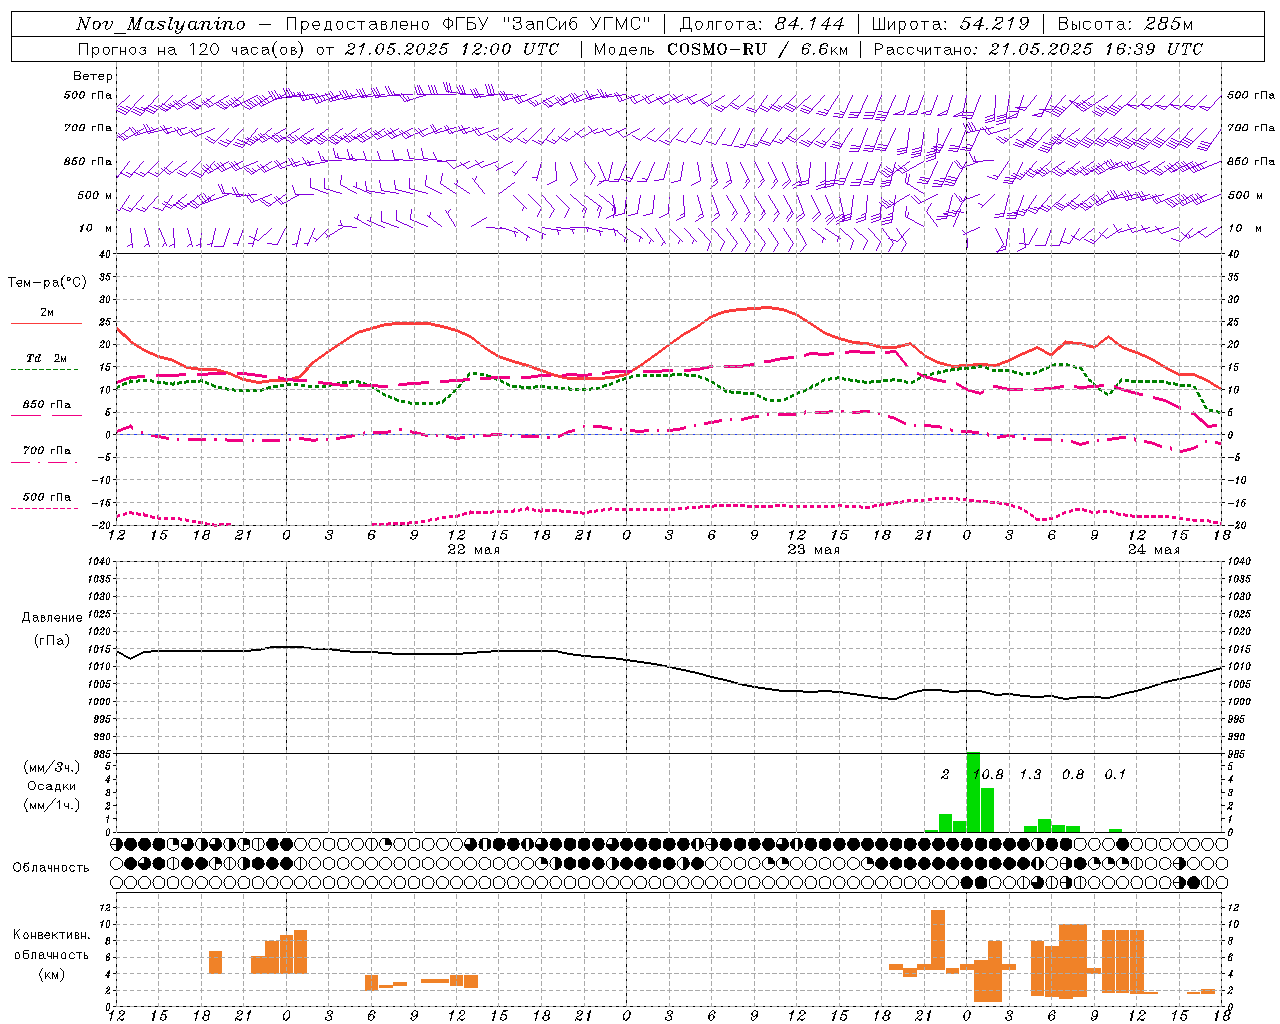Click the 0.8 precipitation total value

(x=1073, y=775)
